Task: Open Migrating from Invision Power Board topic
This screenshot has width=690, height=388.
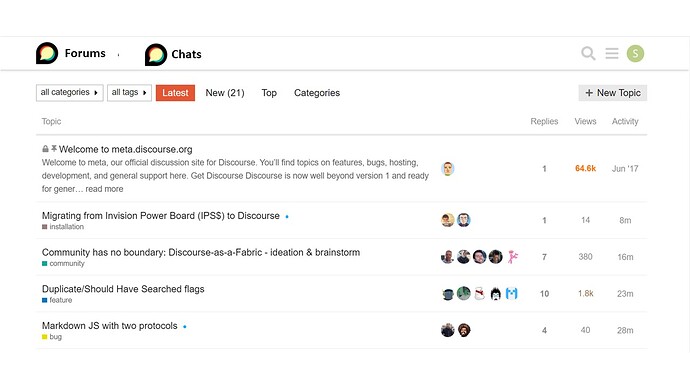Action: [161, 216]
